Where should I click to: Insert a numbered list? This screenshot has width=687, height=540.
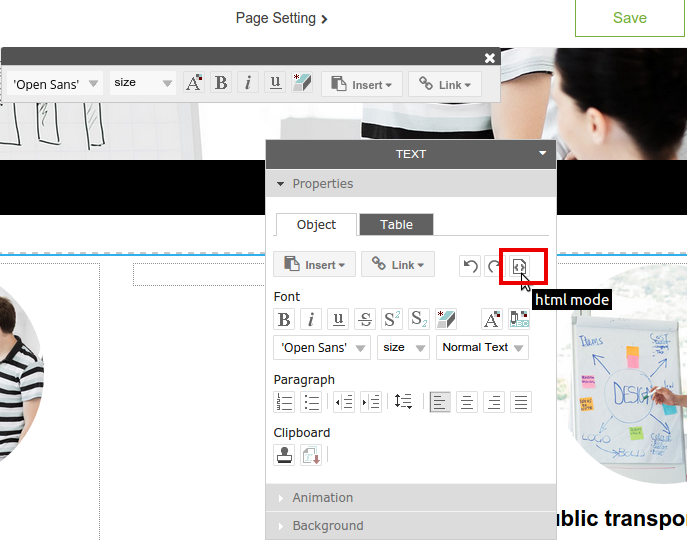(x=284, y=402)
